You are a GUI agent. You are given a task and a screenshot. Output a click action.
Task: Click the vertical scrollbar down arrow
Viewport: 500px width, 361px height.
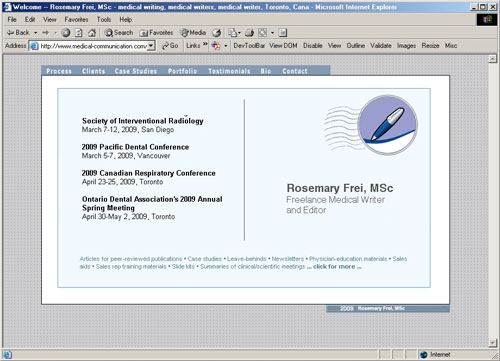pyautogui.click(x=493, y=342)
